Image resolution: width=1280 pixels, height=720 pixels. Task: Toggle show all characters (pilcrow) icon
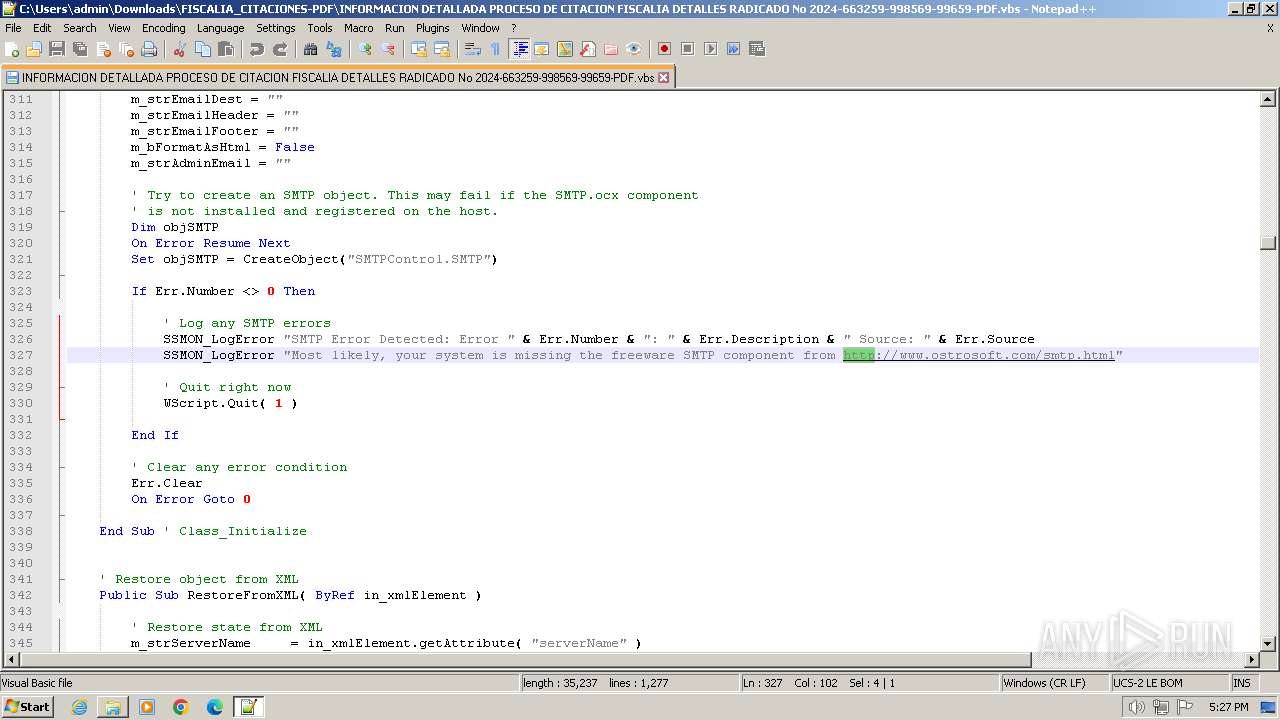(495, 49)
